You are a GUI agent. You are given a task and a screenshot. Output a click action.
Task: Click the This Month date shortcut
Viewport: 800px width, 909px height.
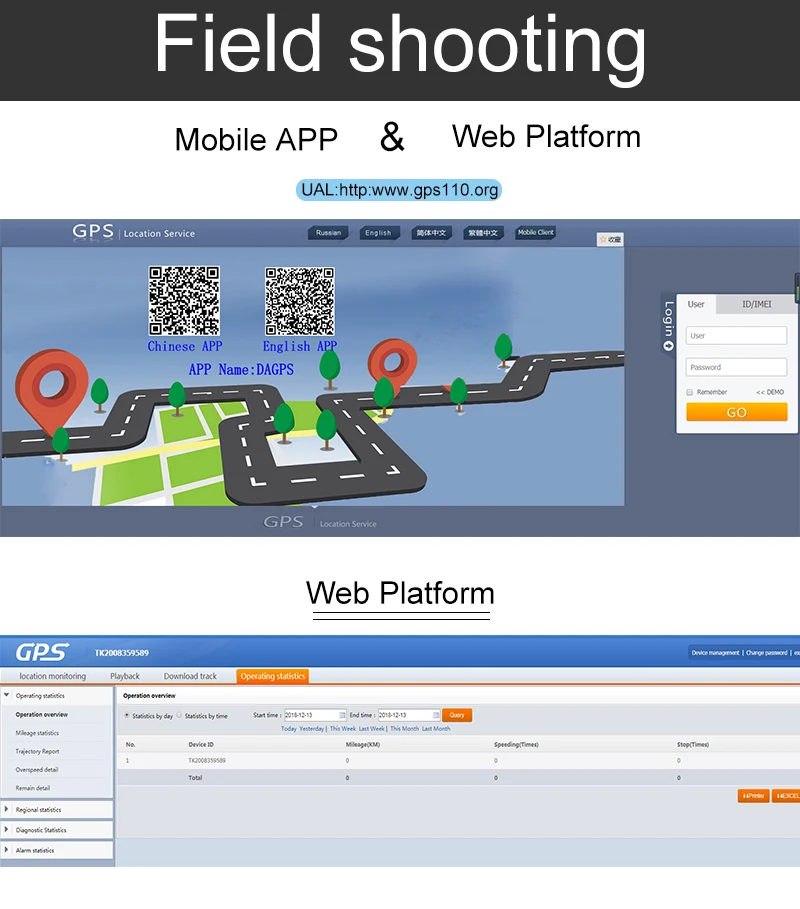click(x=404, y=729)
